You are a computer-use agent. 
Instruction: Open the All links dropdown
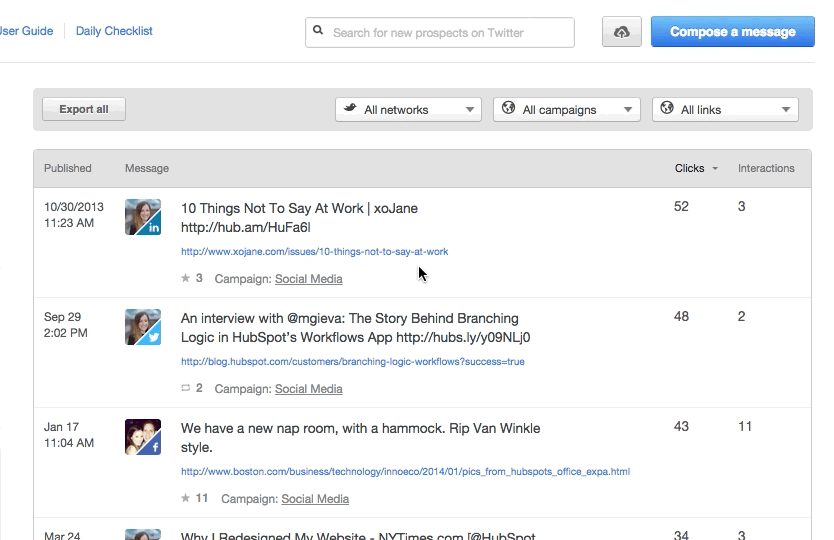(725, 110)
